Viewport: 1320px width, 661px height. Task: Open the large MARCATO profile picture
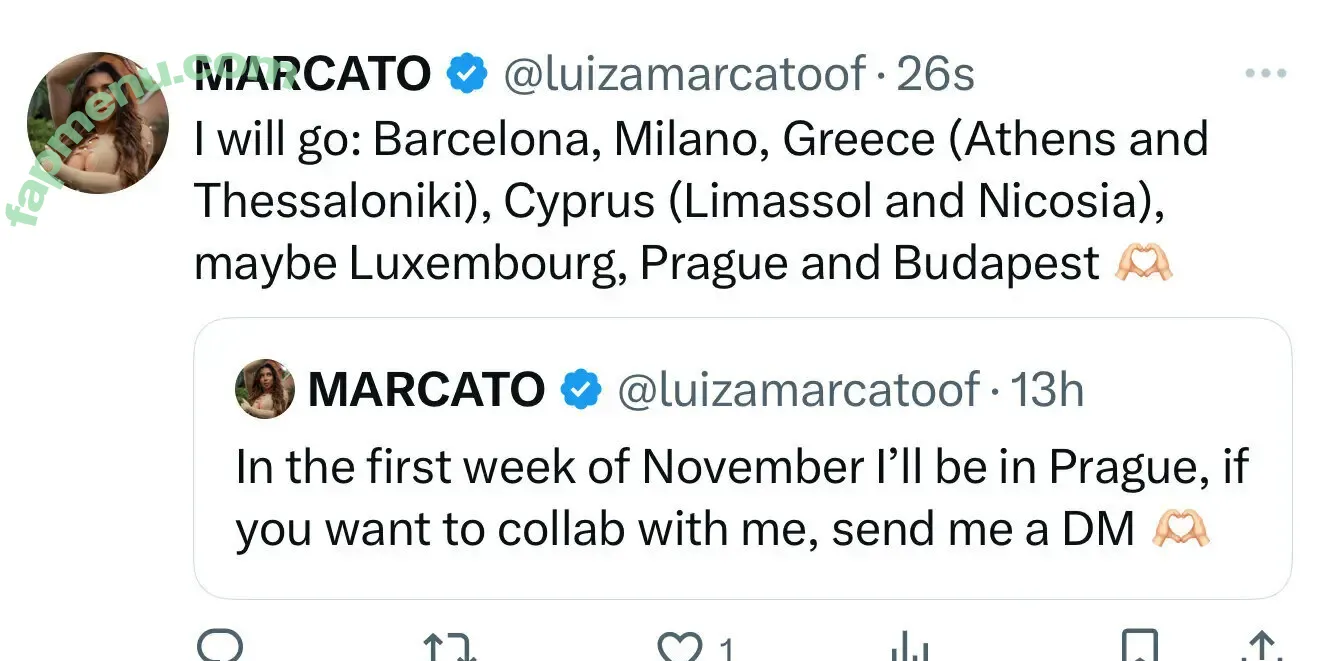pyautogui.click(x=97, y=123)
